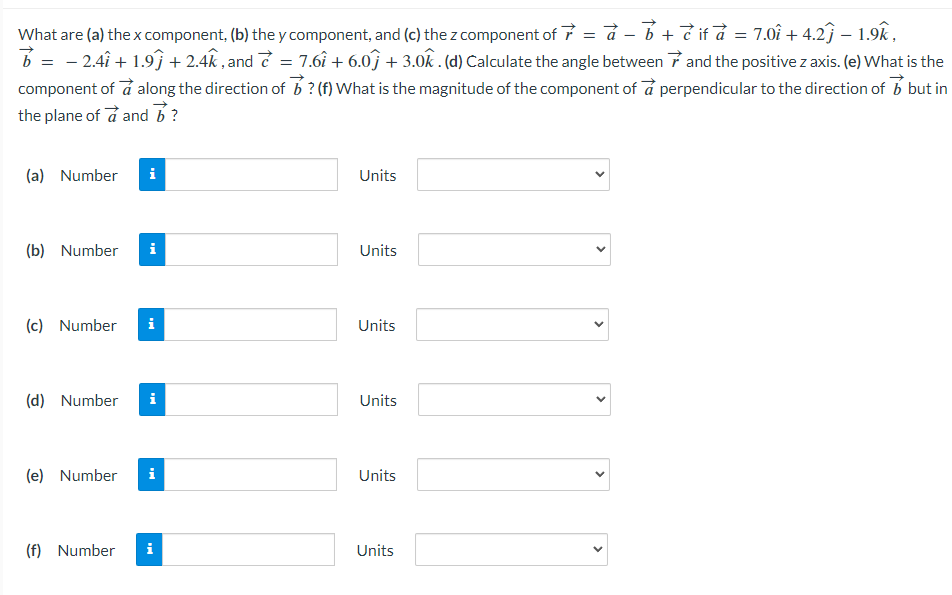Select the blue hint icon beside answer (f)
Viewport: 952px width, 595px height.
click(151, 549)
